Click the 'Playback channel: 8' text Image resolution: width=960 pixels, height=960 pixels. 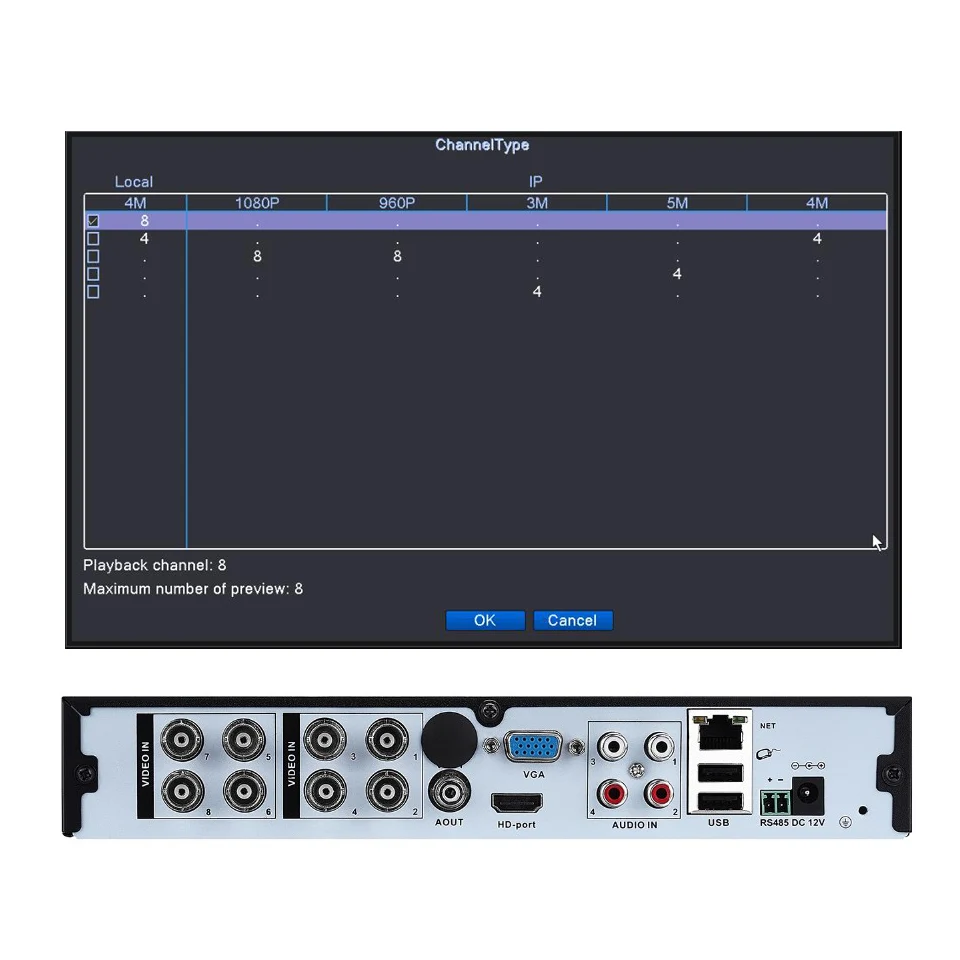click(x=155, y=565)
